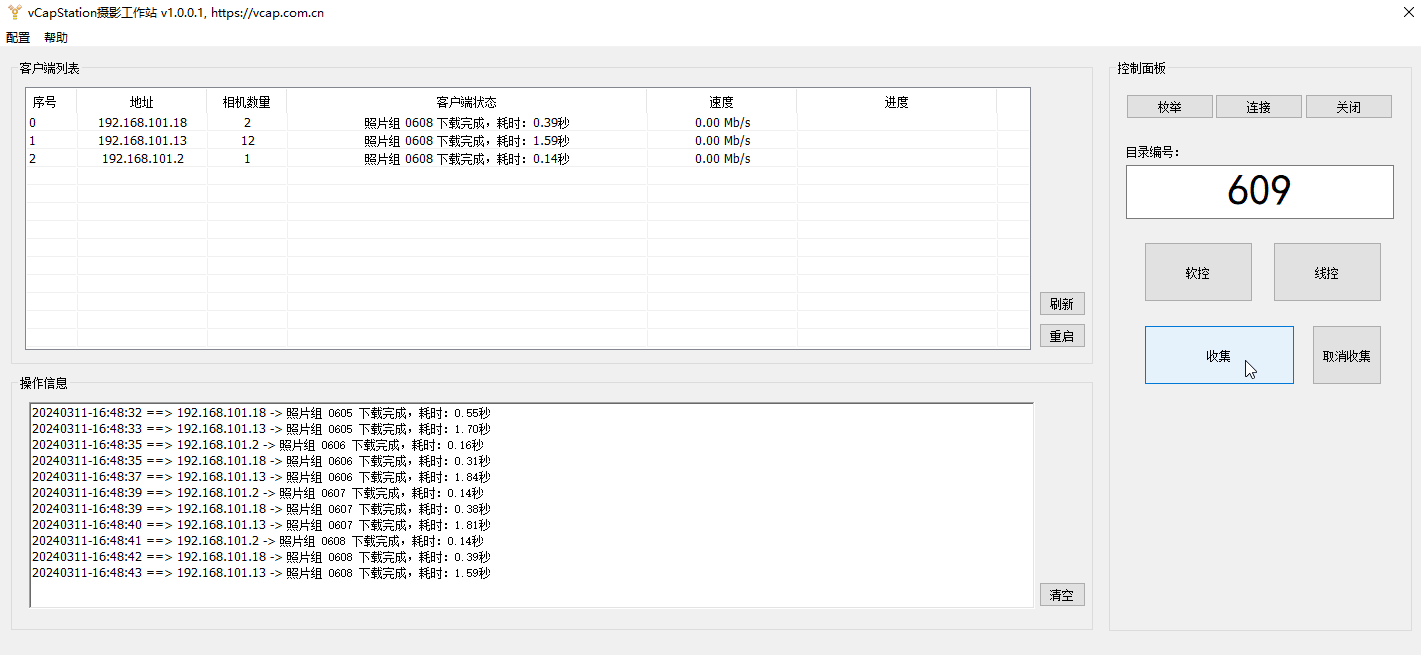
Task: Click the 速度 column header
Action: [x=721, y=102]
